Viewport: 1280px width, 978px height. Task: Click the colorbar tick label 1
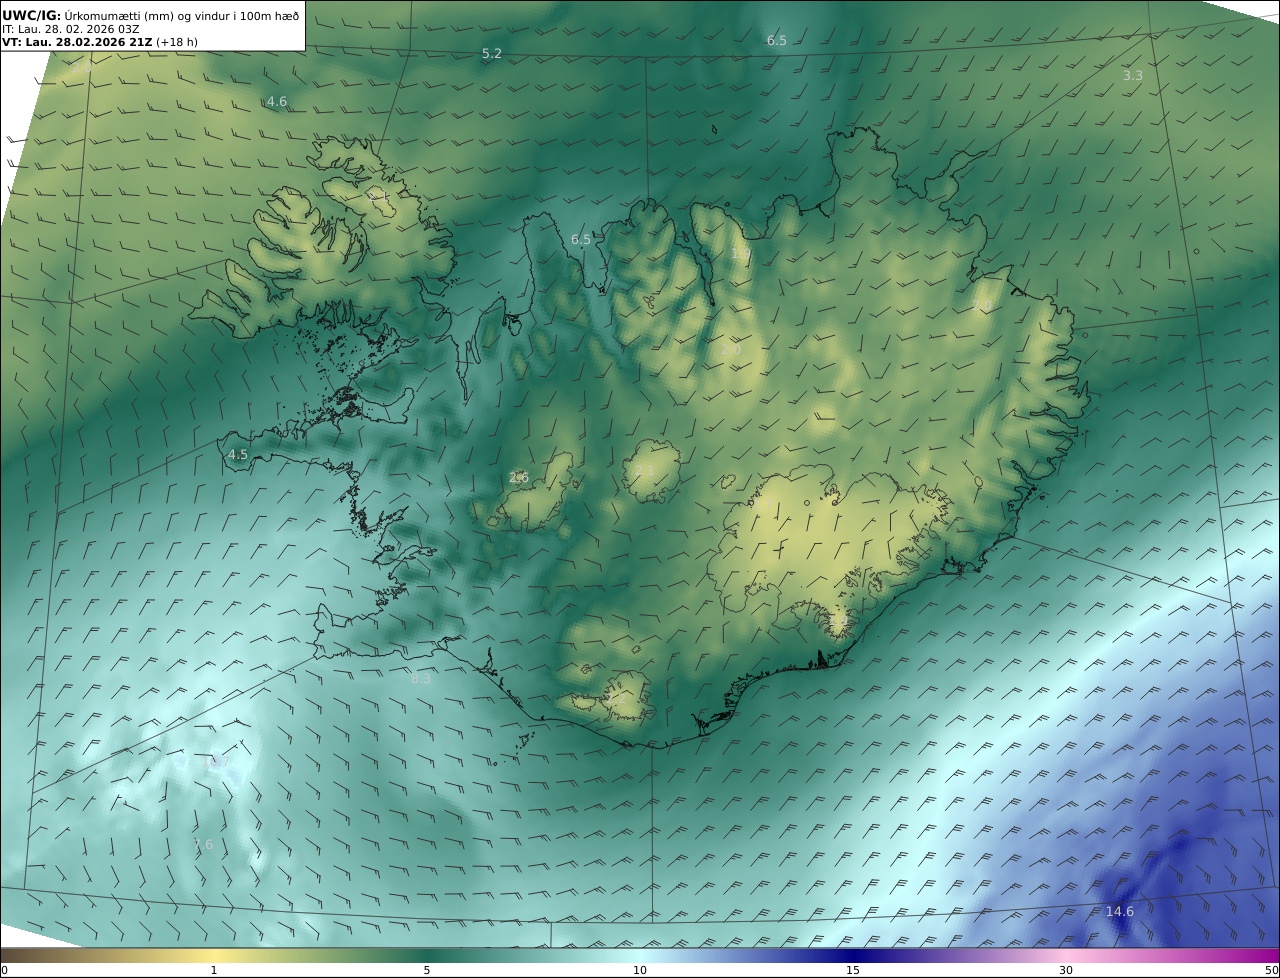(x=214, y=970)
